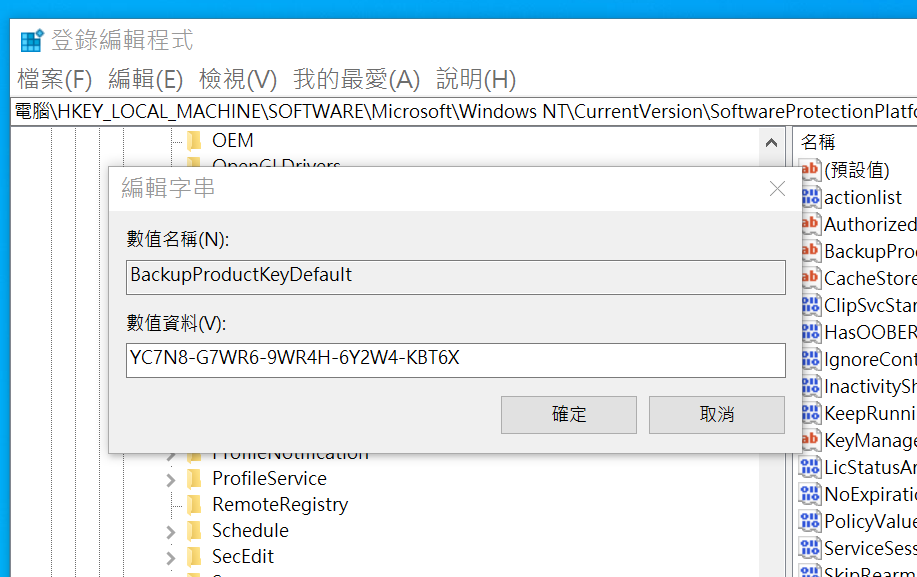The height and width of the screenshot is (577, 917).
Task: Click the string icon beside KeyManage entry
Action: tap(810, 440)
